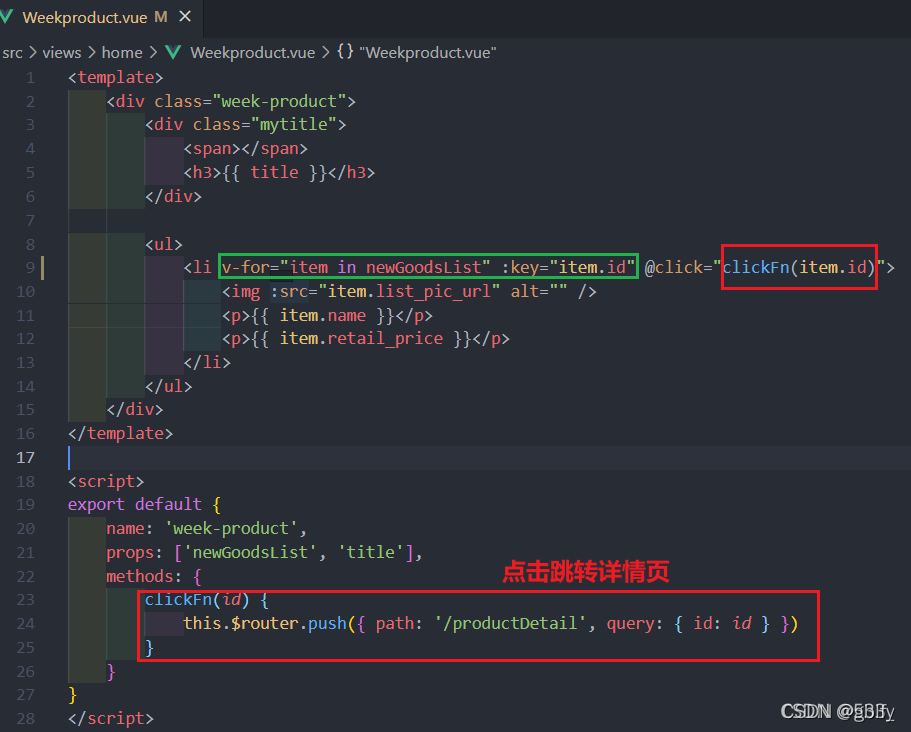911x732 pixels.
Task: Open the views breadcrumb segment
Action: (x=62, y=53)
